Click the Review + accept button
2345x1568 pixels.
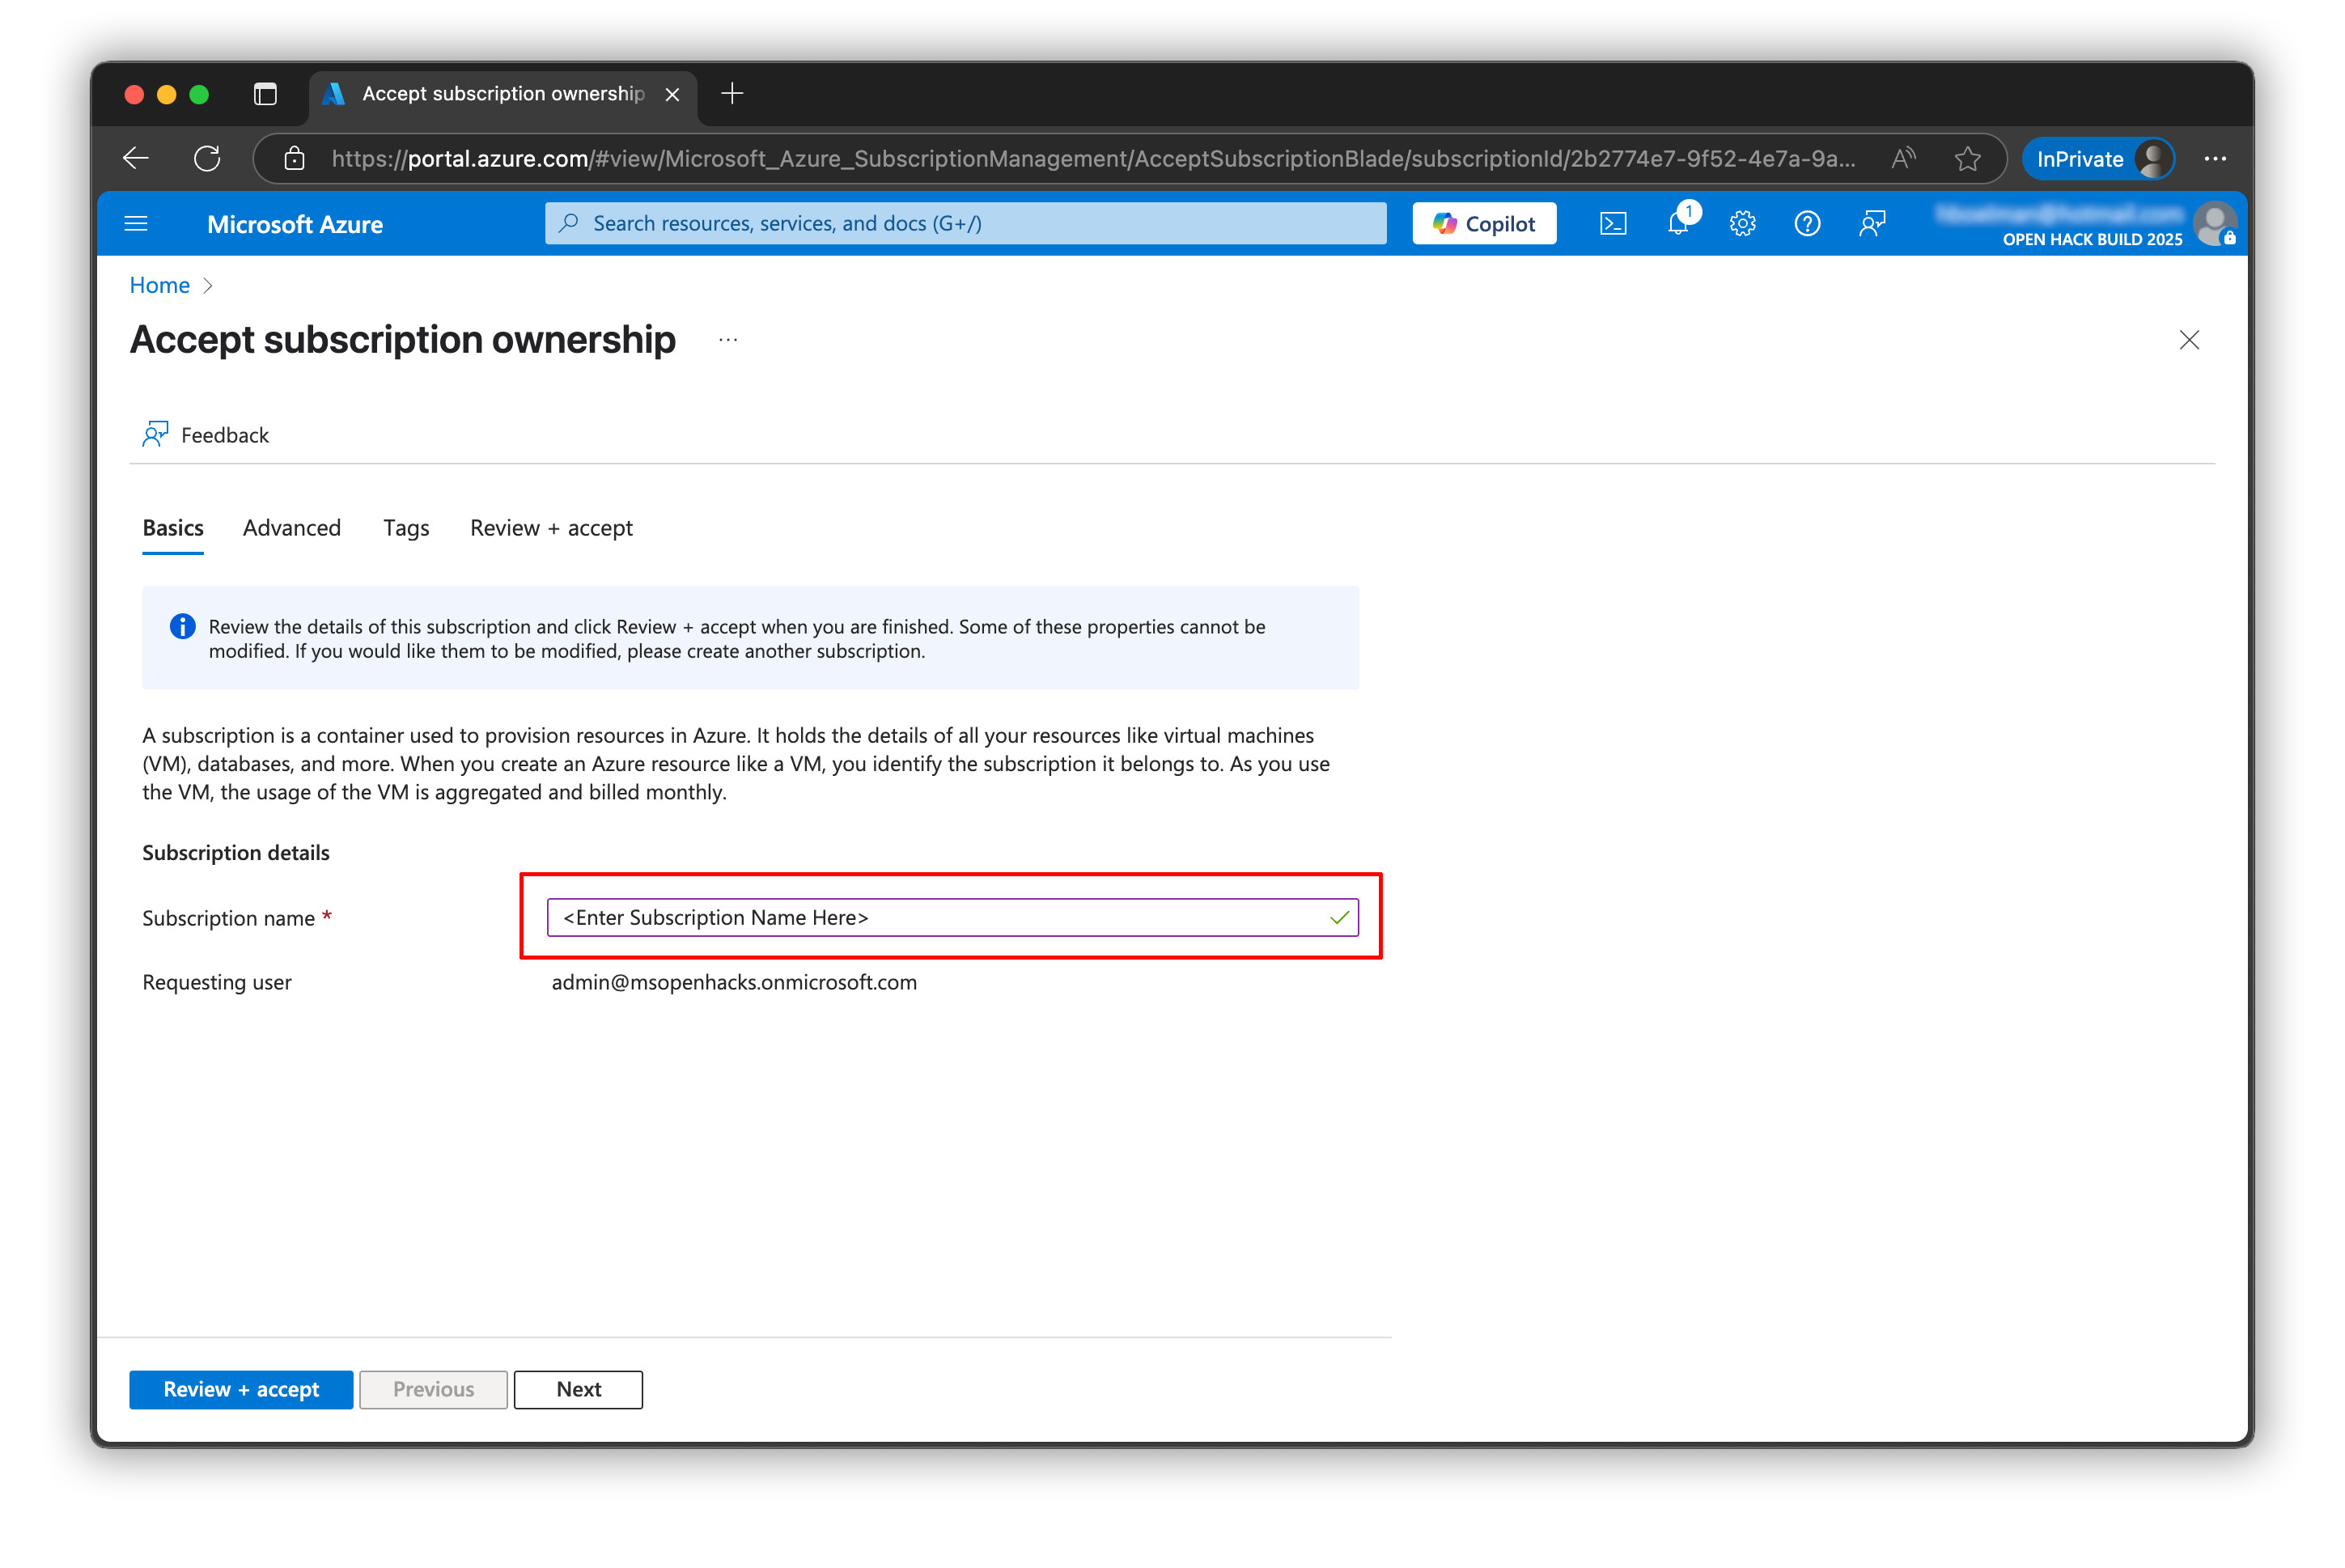coord(241,1389)
